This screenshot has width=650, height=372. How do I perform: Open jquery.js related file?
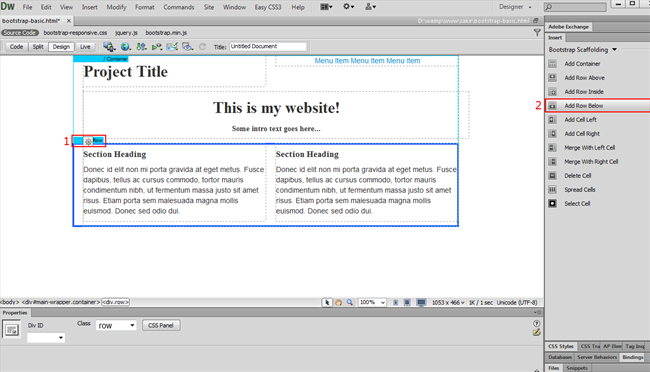click(126, 33)
